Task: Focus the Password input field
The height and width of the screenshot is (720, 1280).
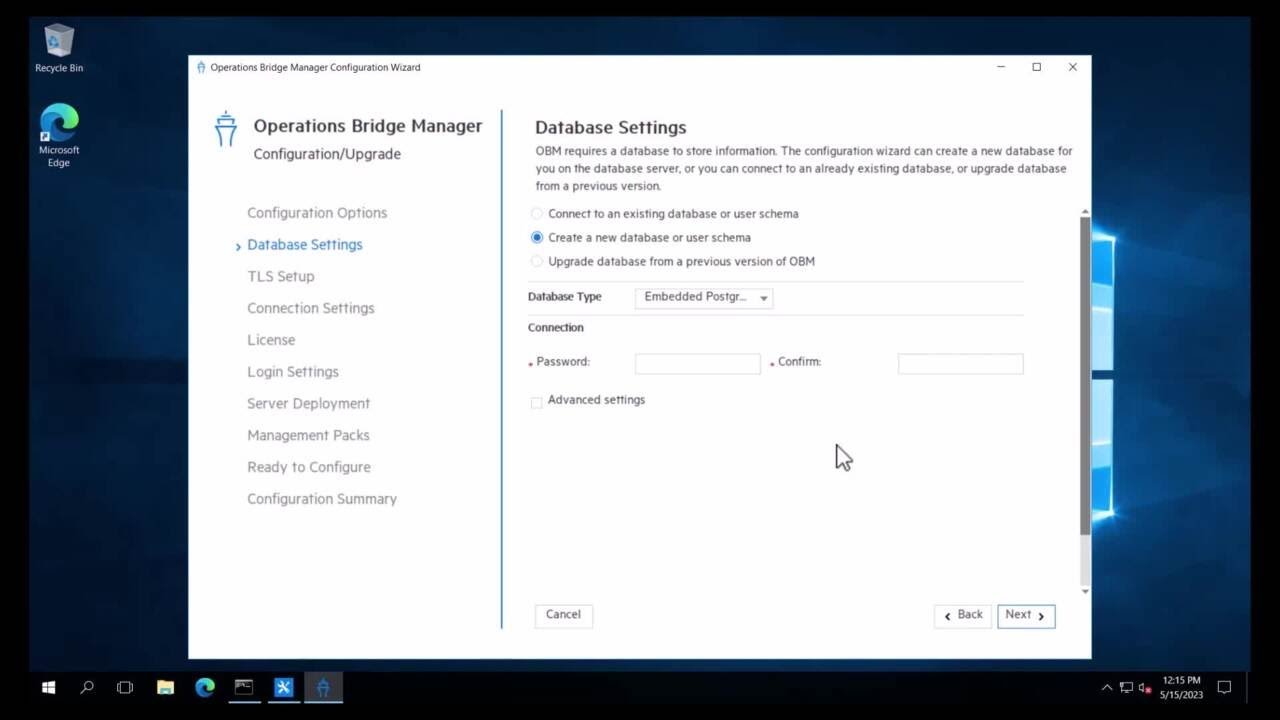Action: point(698,364)
